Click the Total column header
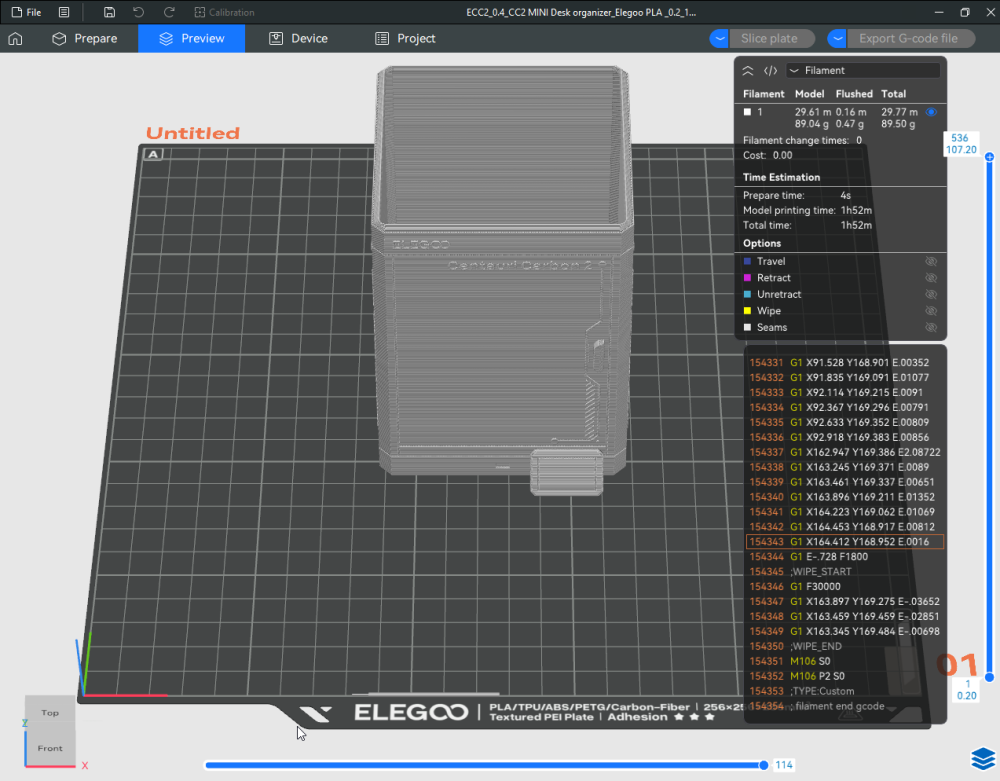This screenshot has height=781, width=1000. coord(893,94)
